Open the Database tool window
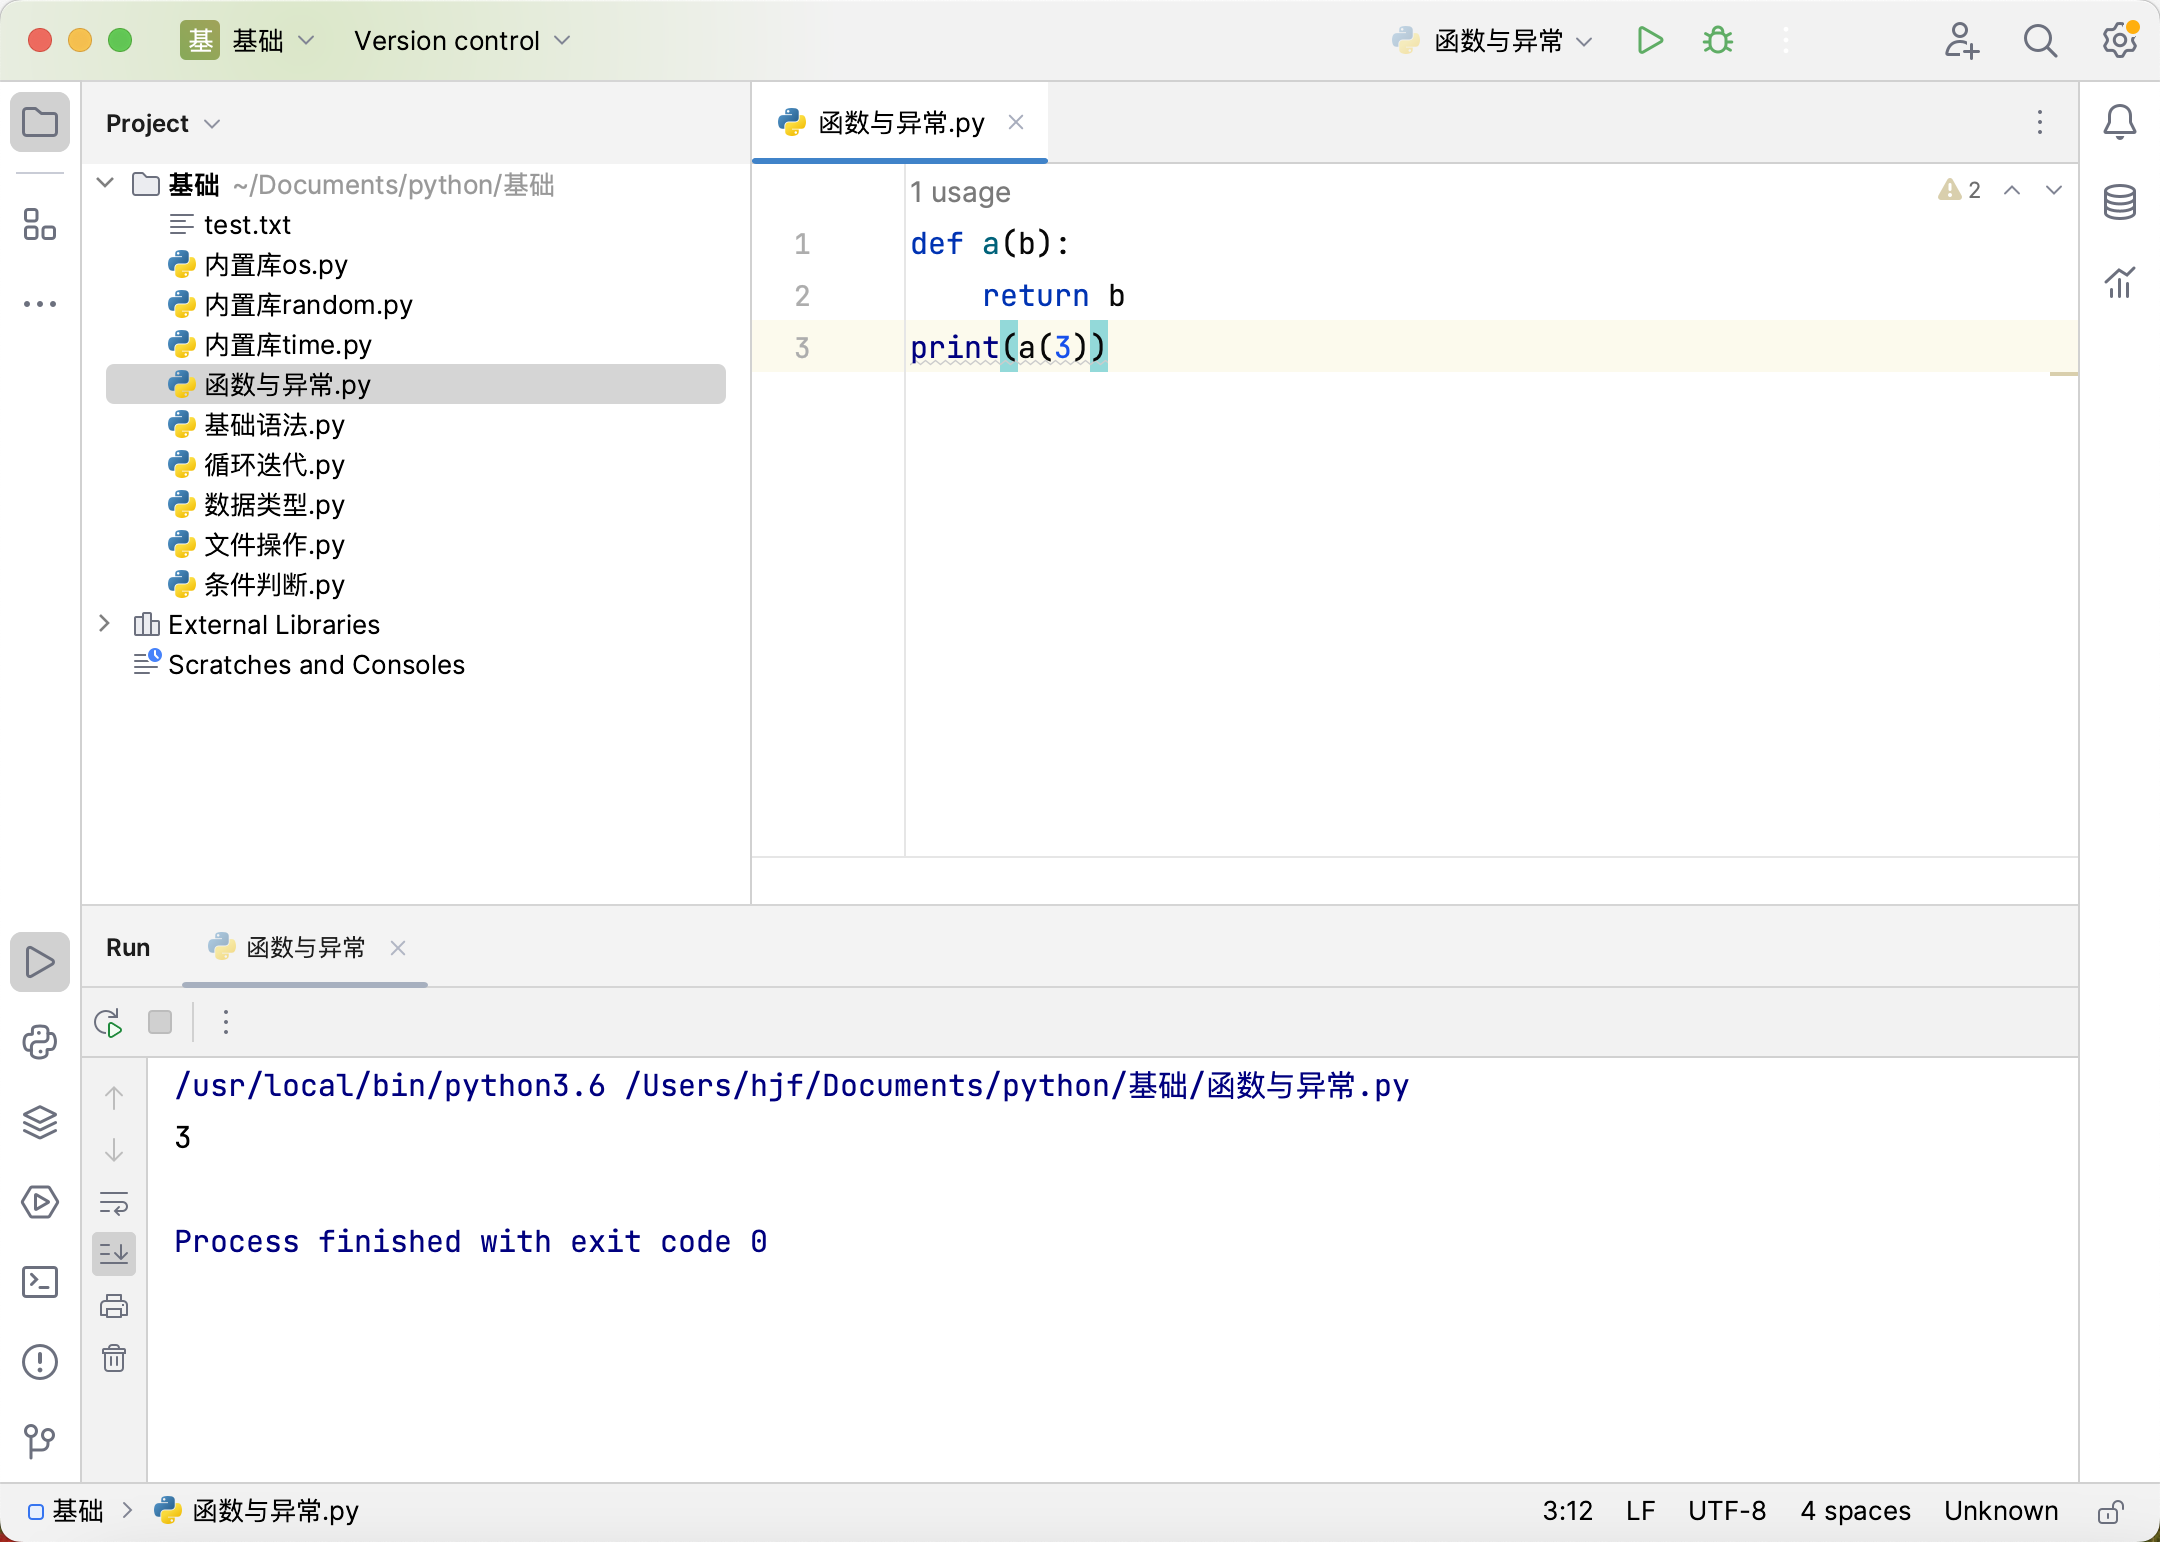Image resolution: width=2160 pixels, height=1542 pixels. click(x=2119, y=203)
